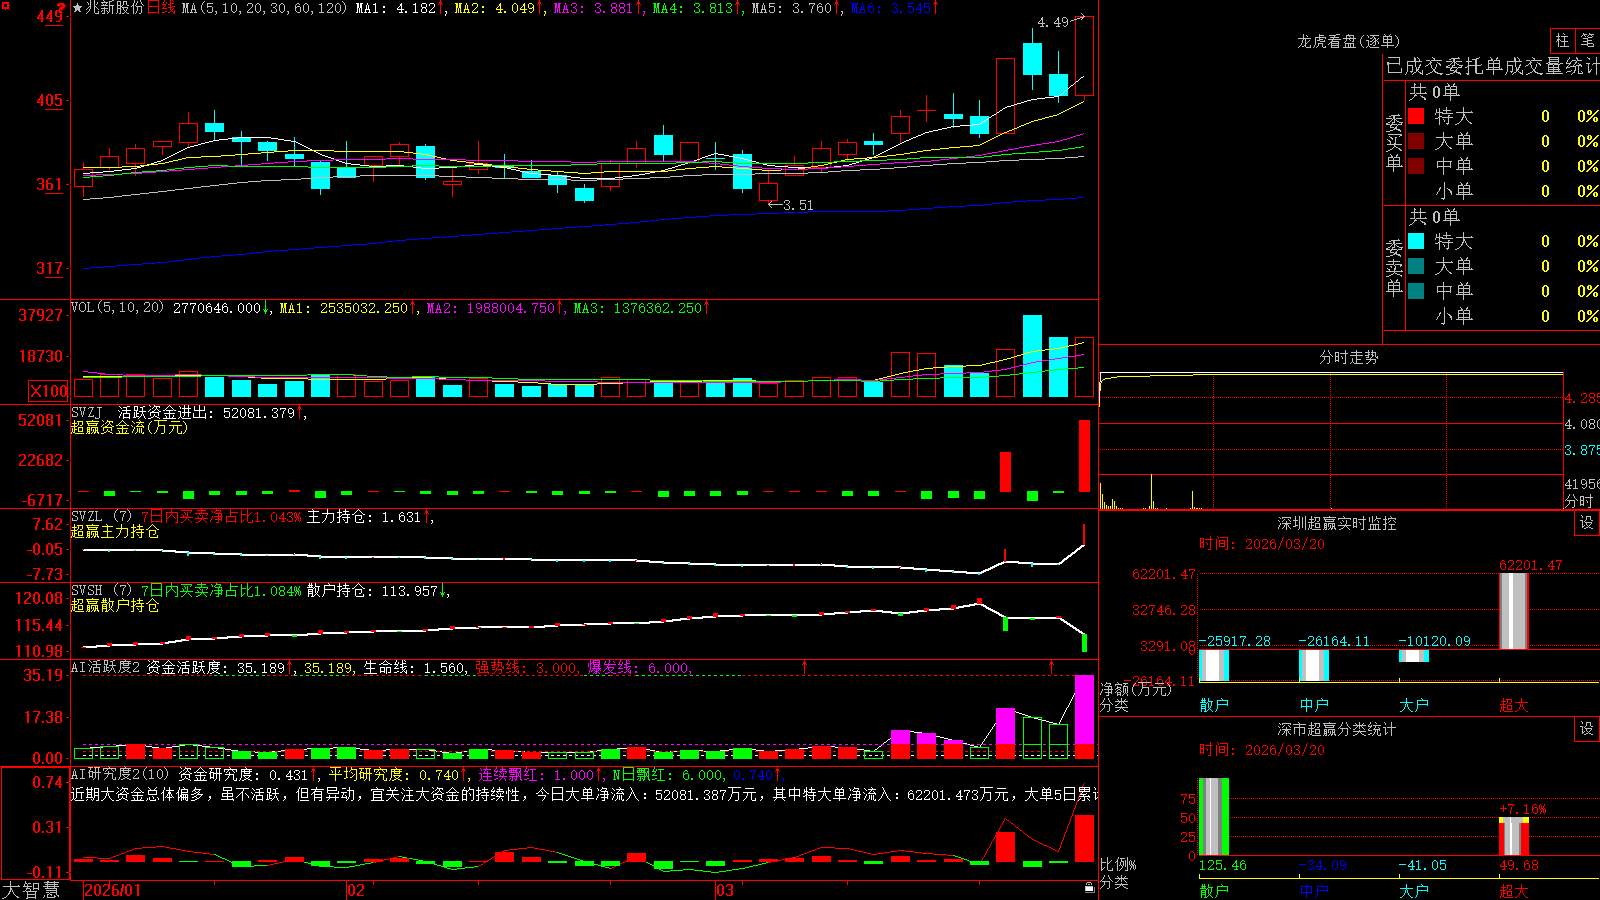Image resolution: width=1600 pixels, height=900 pixels.
Task: Click the 3.51 low price label
Action: point(797,205)
